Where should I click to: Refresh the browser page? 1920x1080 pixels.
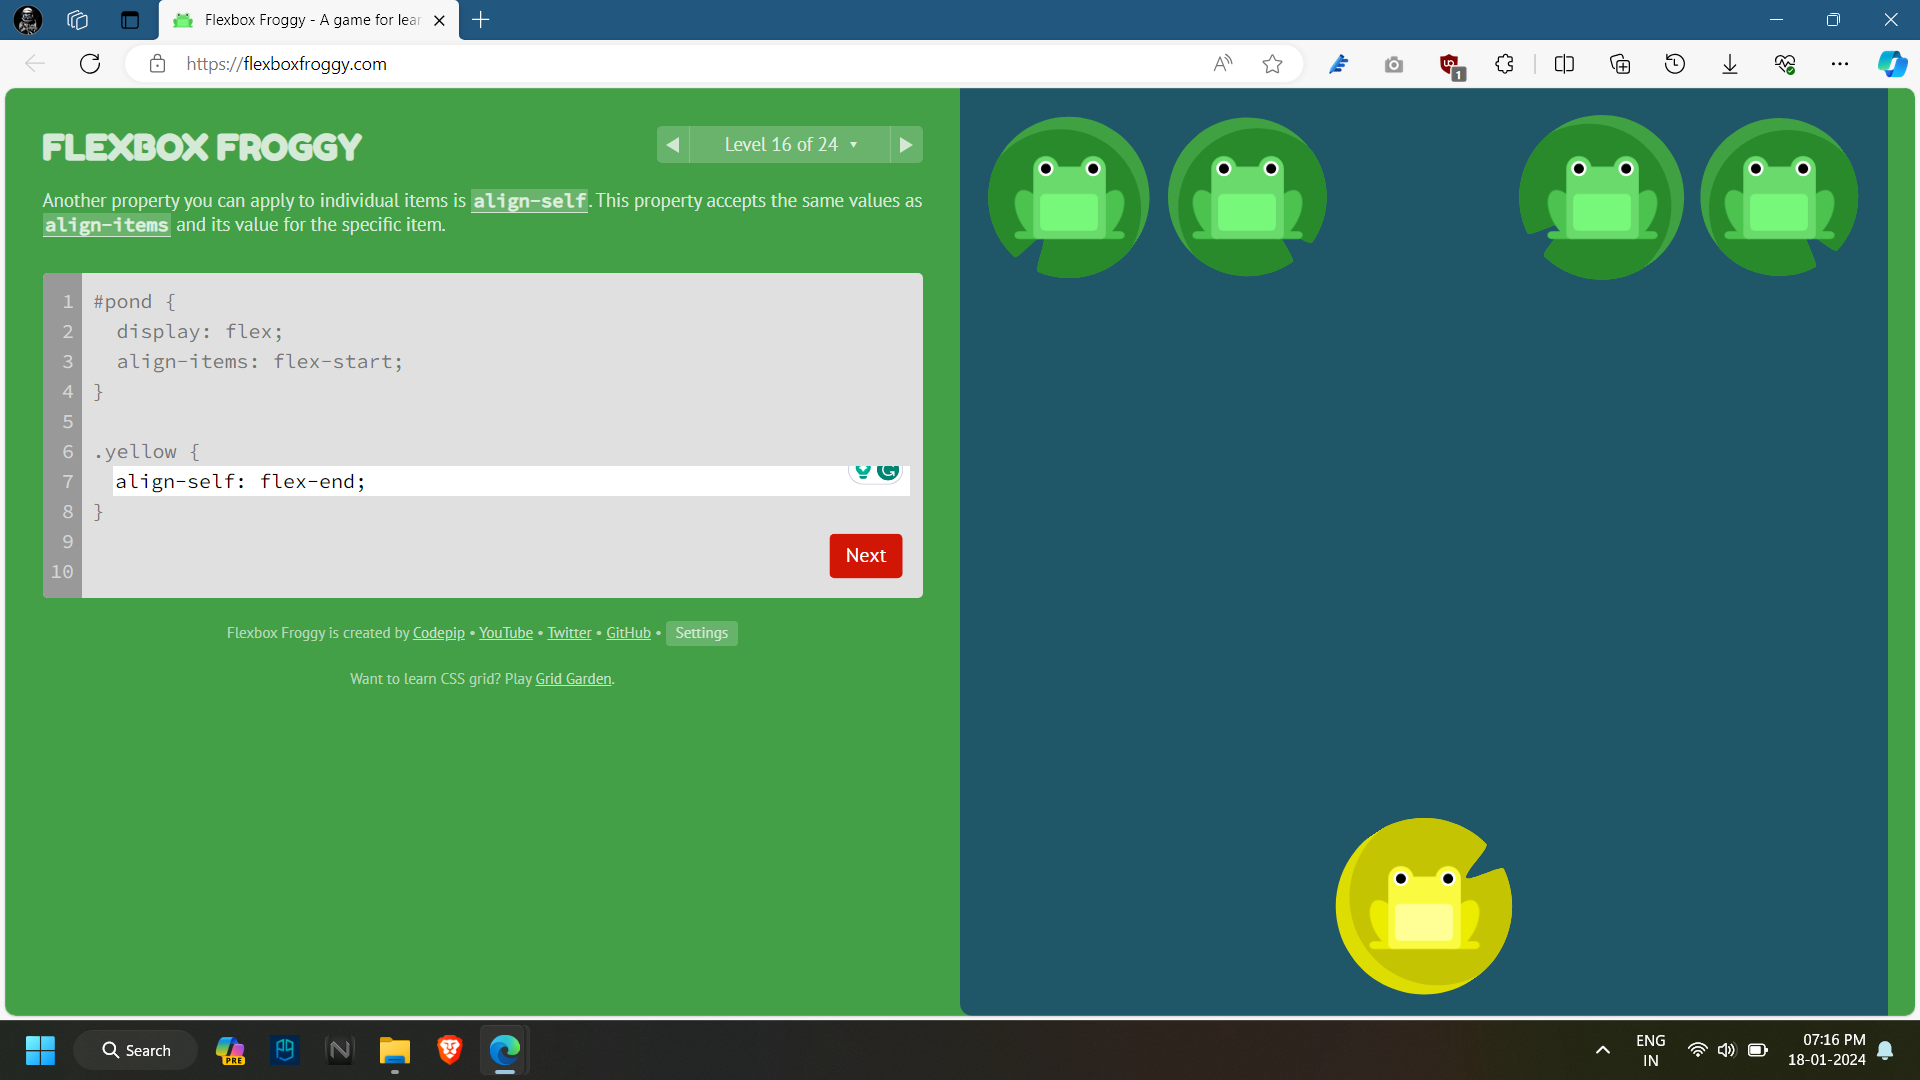coord(90,64)
